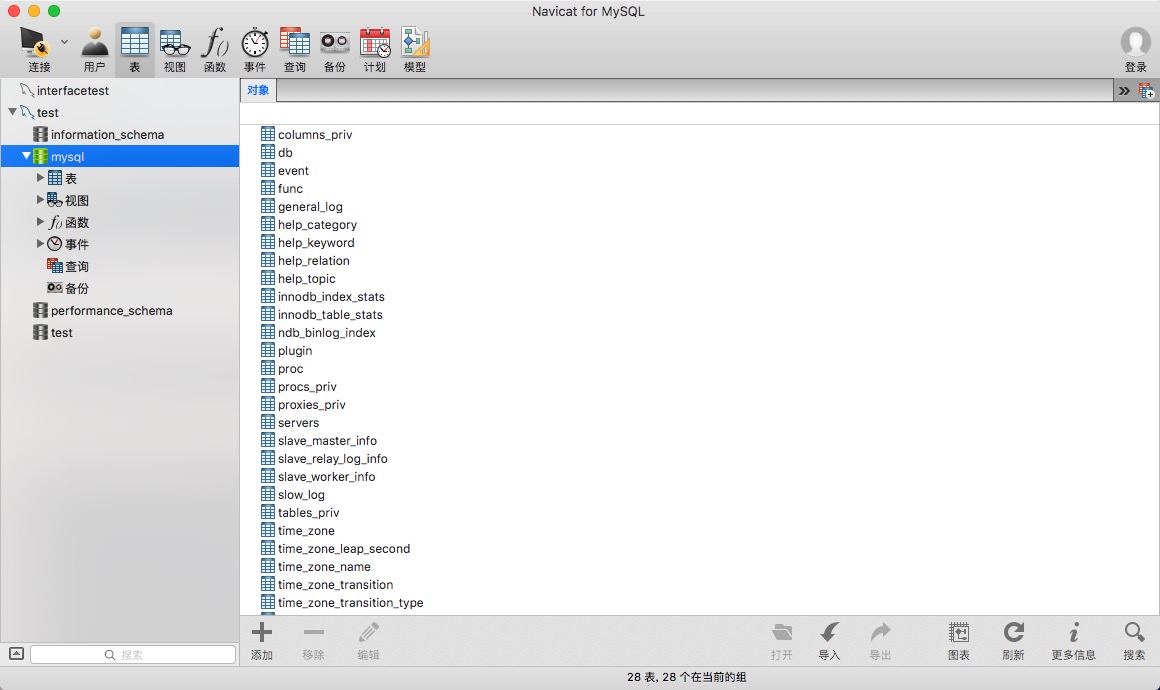The height and width of the screenshot is (690, 1160).
Task: Collapse the test connection tree
Action: [x=13, y=112]
